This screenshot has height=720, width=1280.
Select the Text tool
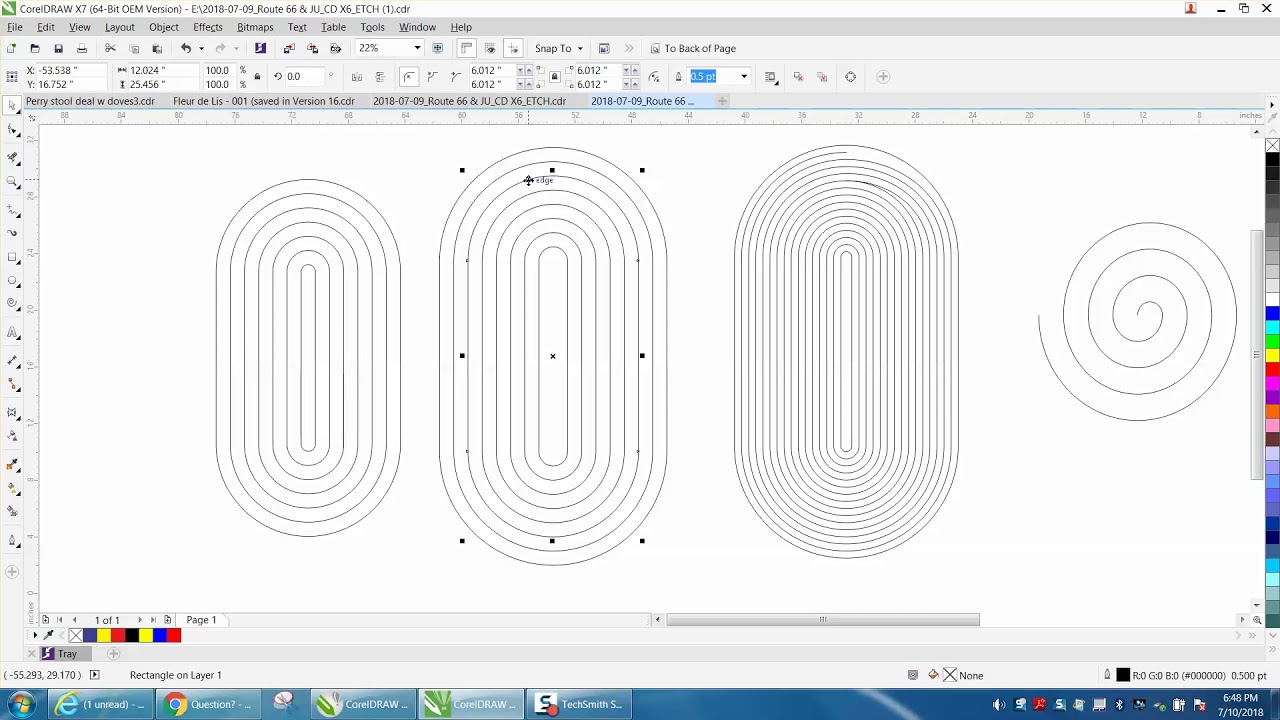[12, 332]
